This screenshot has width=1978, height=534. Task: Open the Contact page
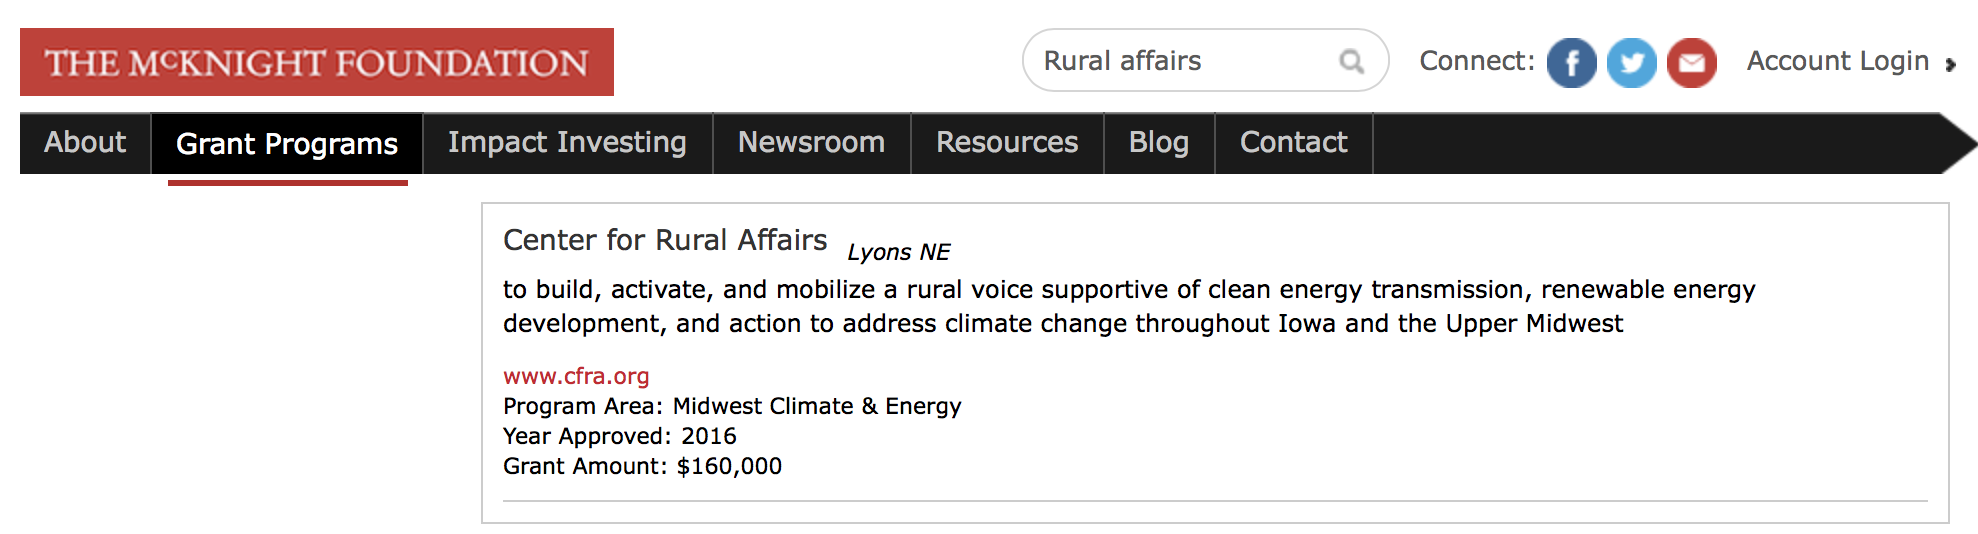[x=1294, y=143]
